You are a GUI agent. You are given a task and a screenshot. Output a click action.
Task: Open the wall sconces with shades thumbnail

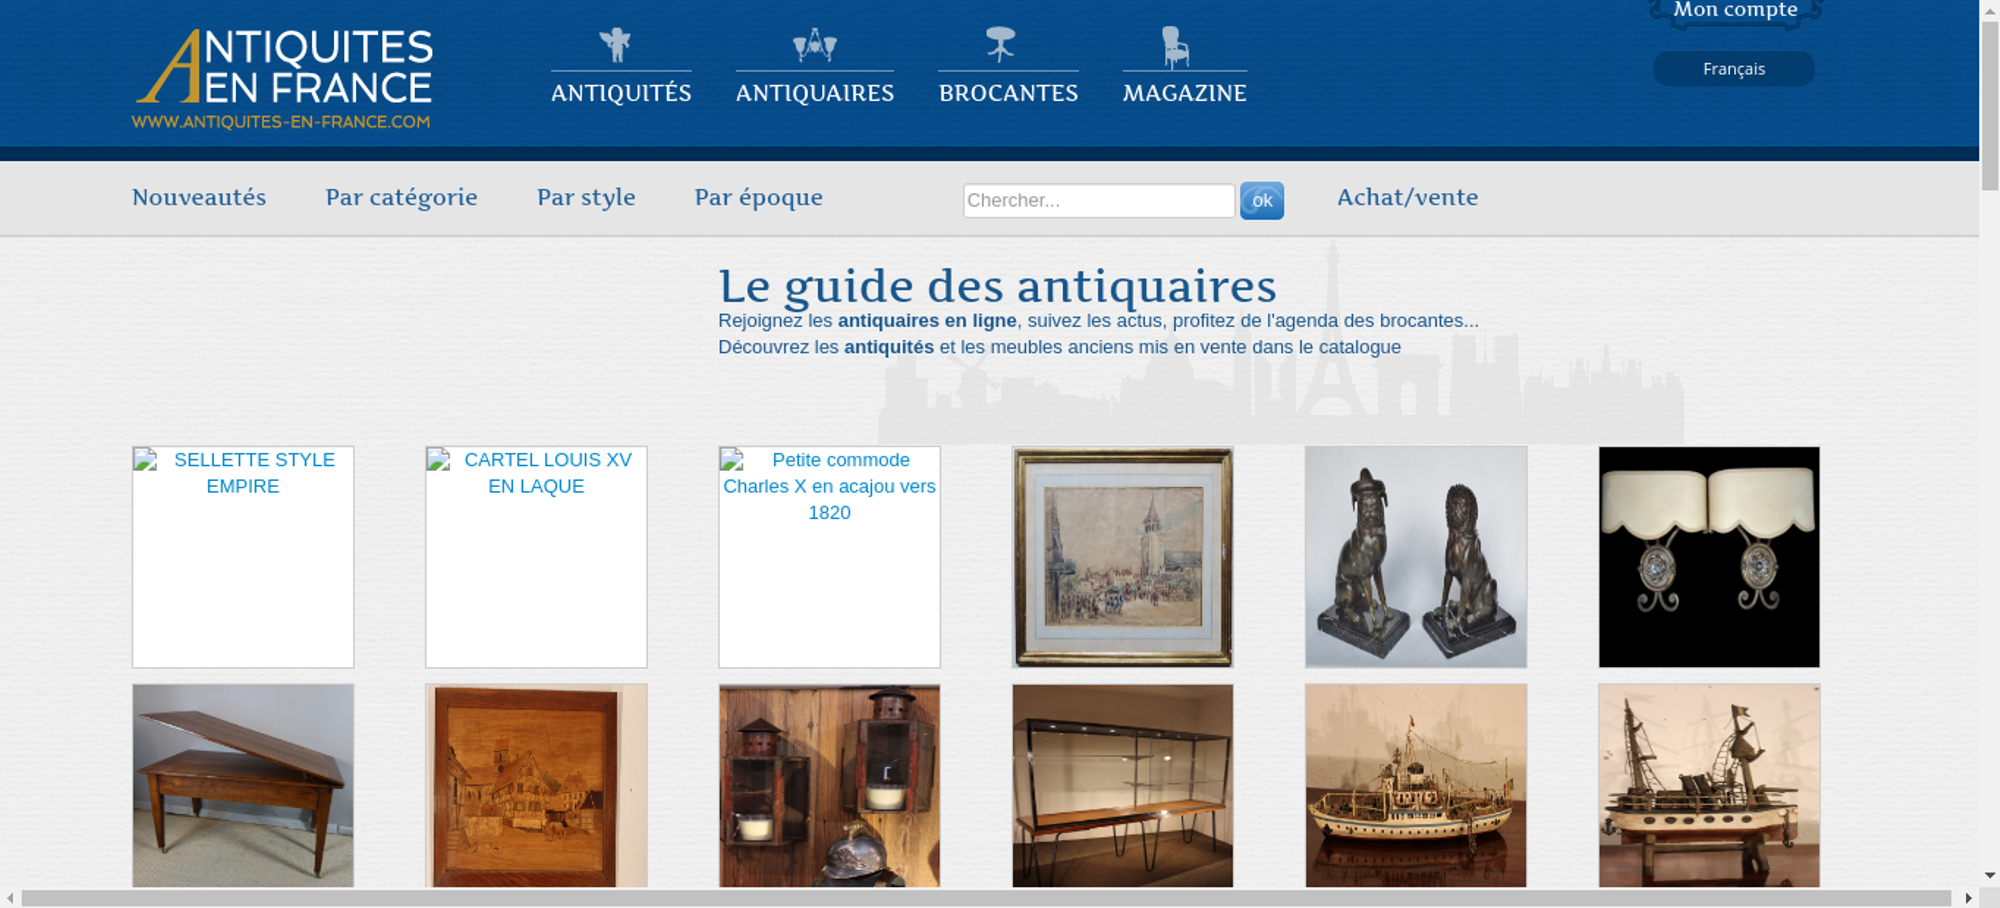click(x=1708, y=557)
